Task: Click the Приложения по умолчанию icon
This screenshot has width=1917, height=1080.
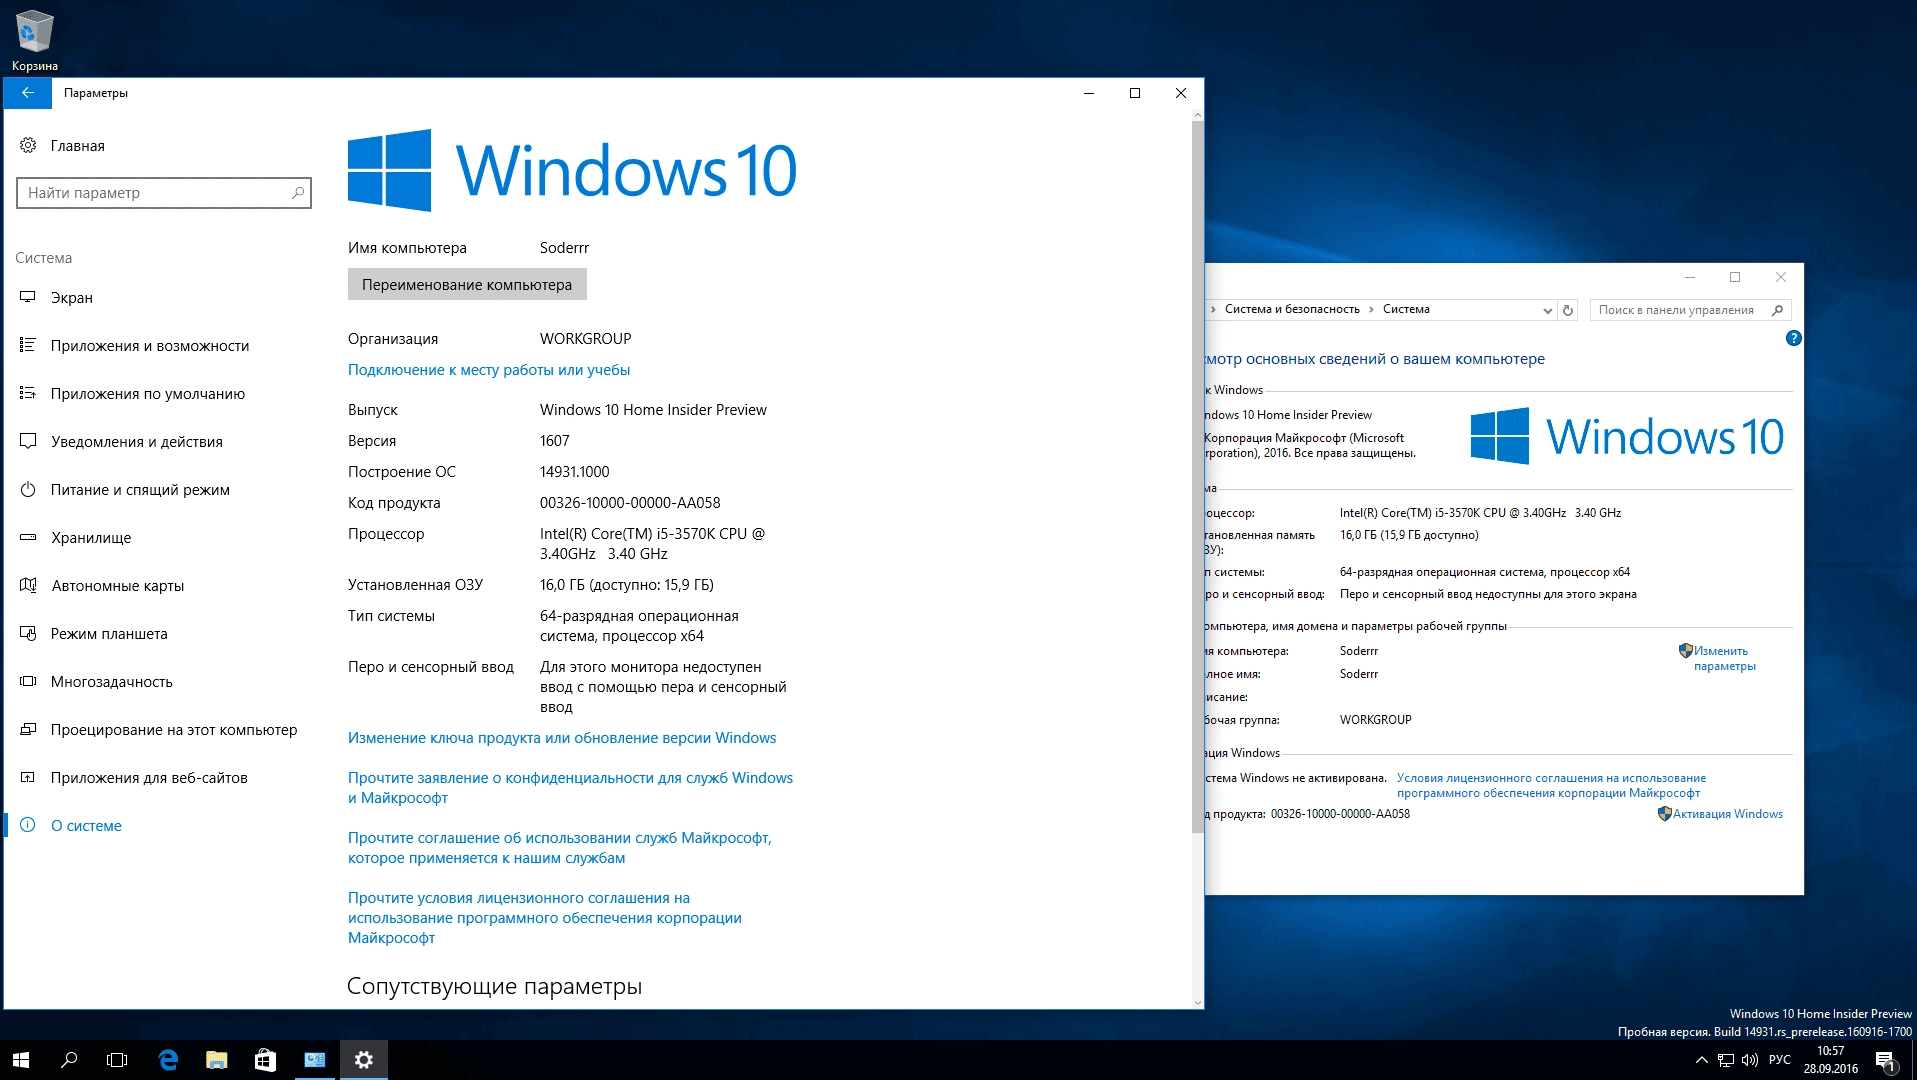Action: click(28, 394)
